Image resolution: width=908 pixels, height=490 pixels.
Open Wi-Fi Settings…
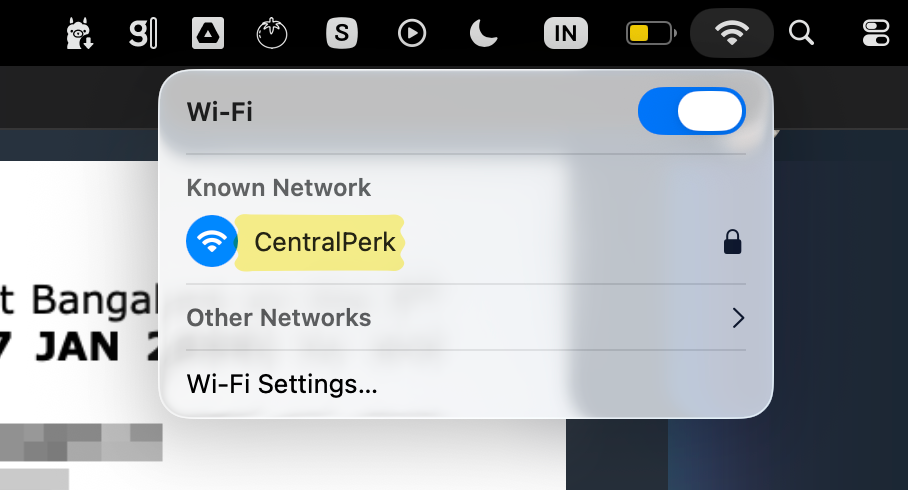282,384
